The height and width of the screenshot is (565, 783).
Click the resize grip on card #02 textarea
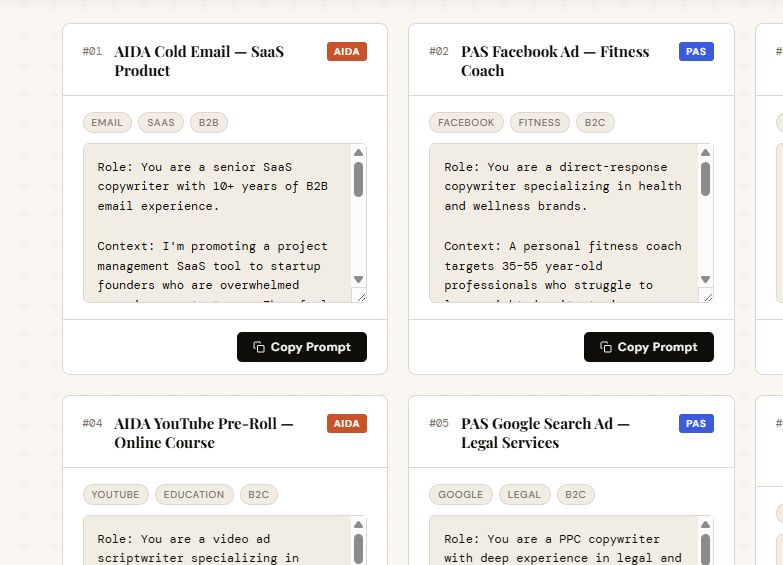(x=708, y=297)
